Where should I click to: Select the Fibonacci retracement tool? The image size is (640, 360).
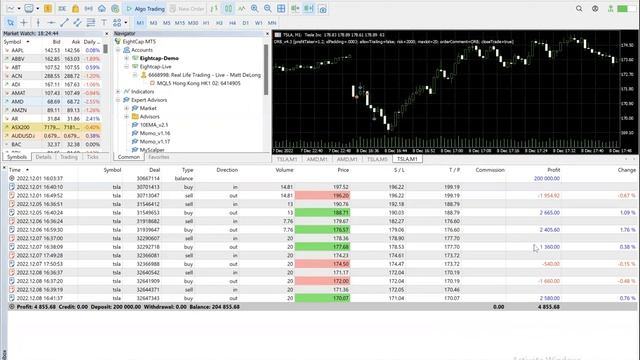coord(91,22)
